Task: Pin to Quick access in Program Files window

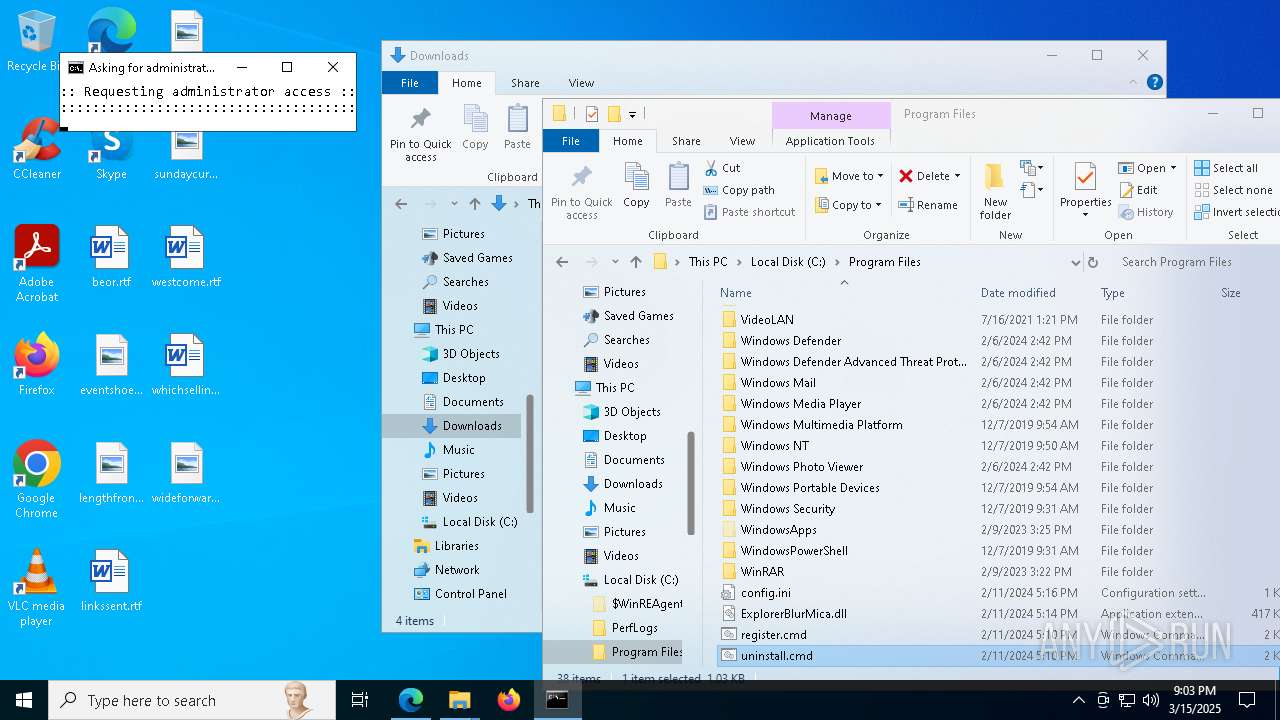Action: (x=581, y=192)
